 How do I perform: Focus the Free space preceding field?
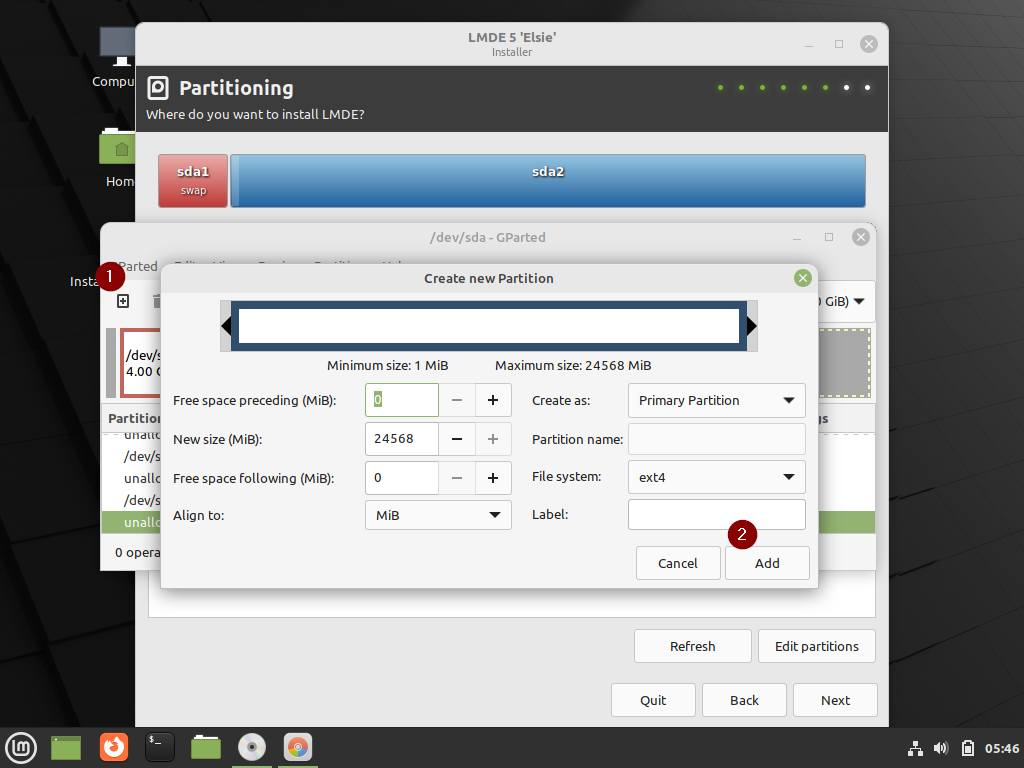pyautogui.click(x=402, y=400)
